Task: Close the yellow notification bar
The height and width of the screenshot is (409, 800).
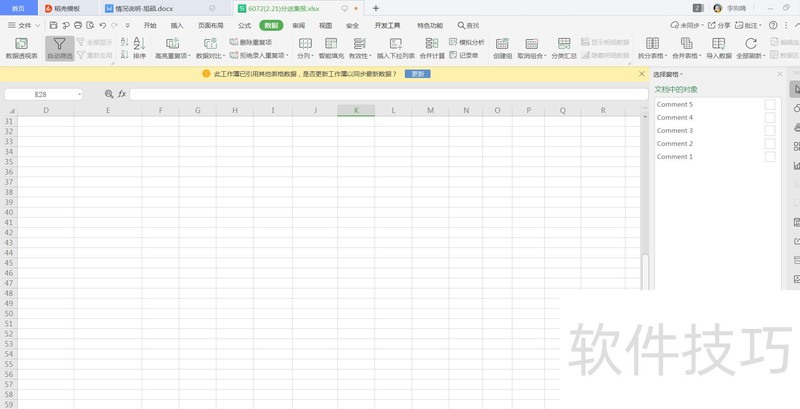Action: [642, 74]
